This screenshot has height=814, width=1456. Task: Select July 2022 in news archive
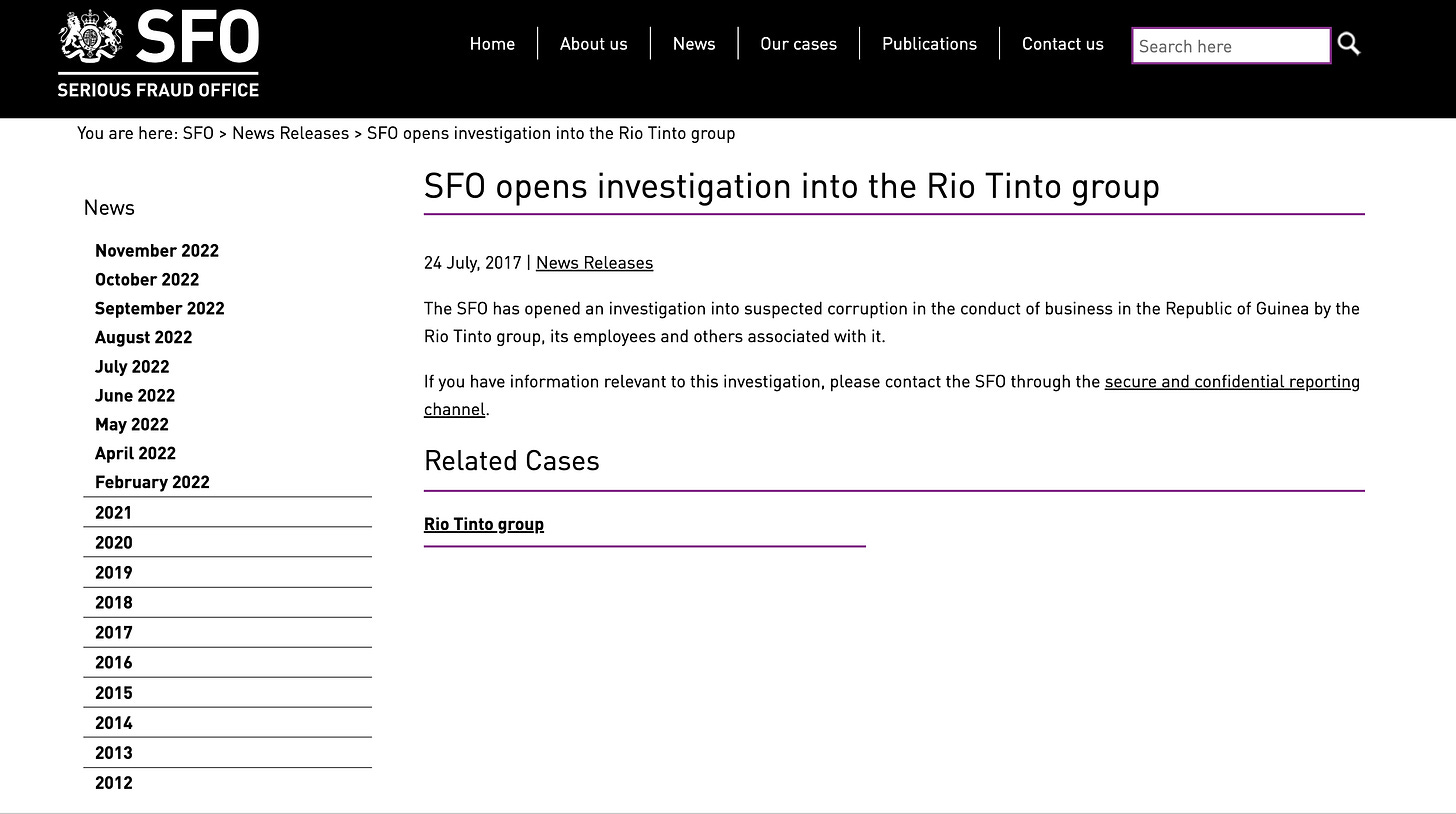pos(132,367)
